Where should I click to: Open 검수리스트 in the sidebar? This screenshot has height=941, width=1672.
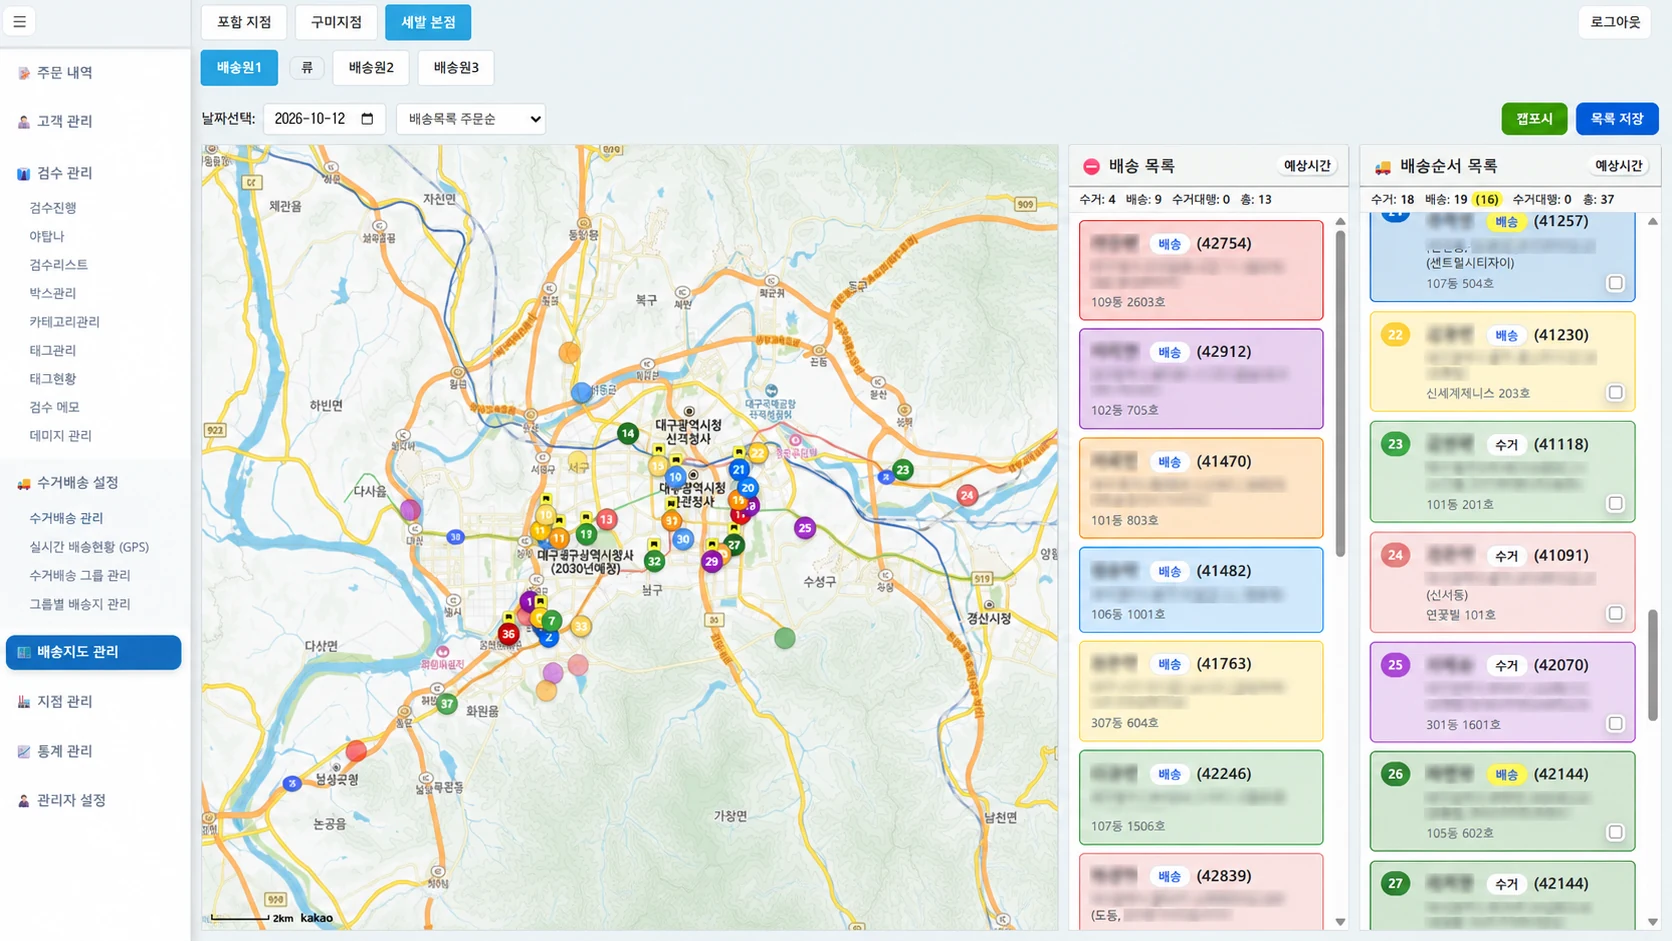(58, 265)
